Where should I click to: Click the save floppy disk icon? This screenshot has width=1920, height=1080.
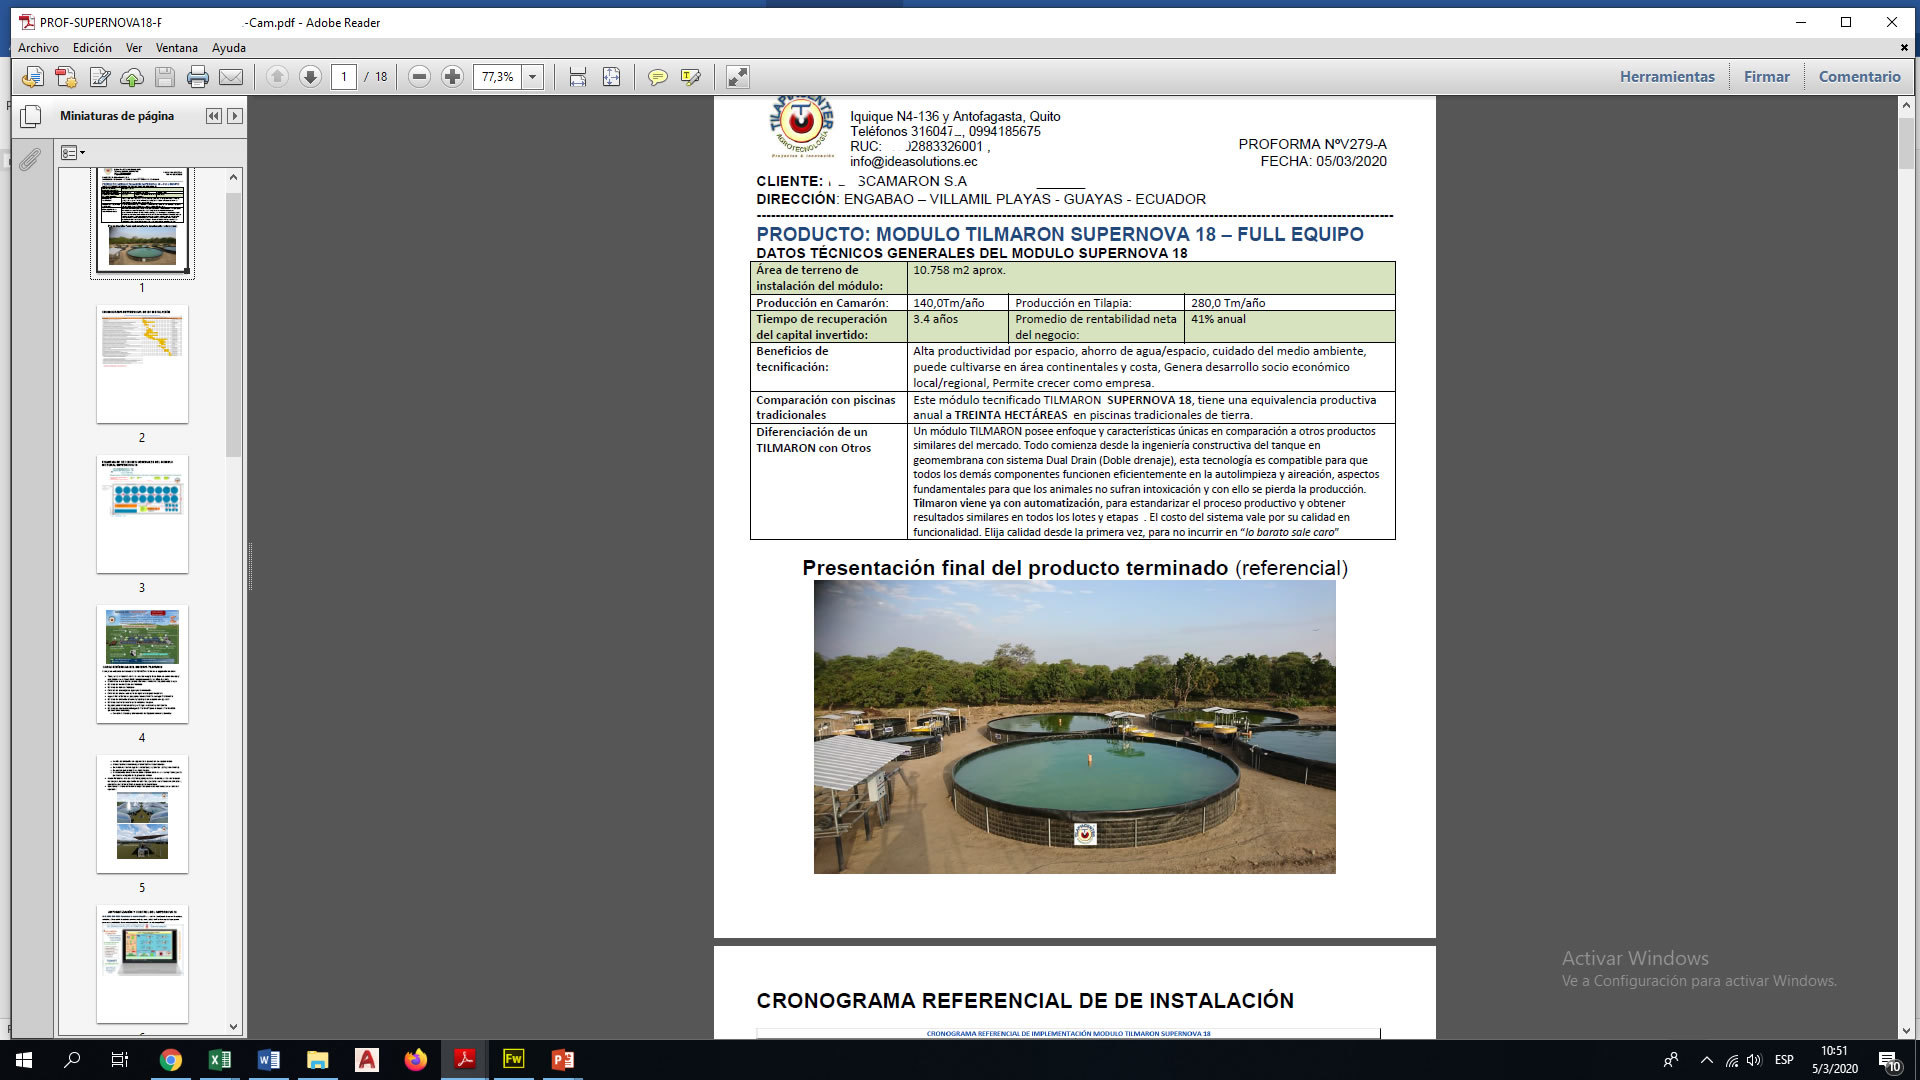point(165,77)
